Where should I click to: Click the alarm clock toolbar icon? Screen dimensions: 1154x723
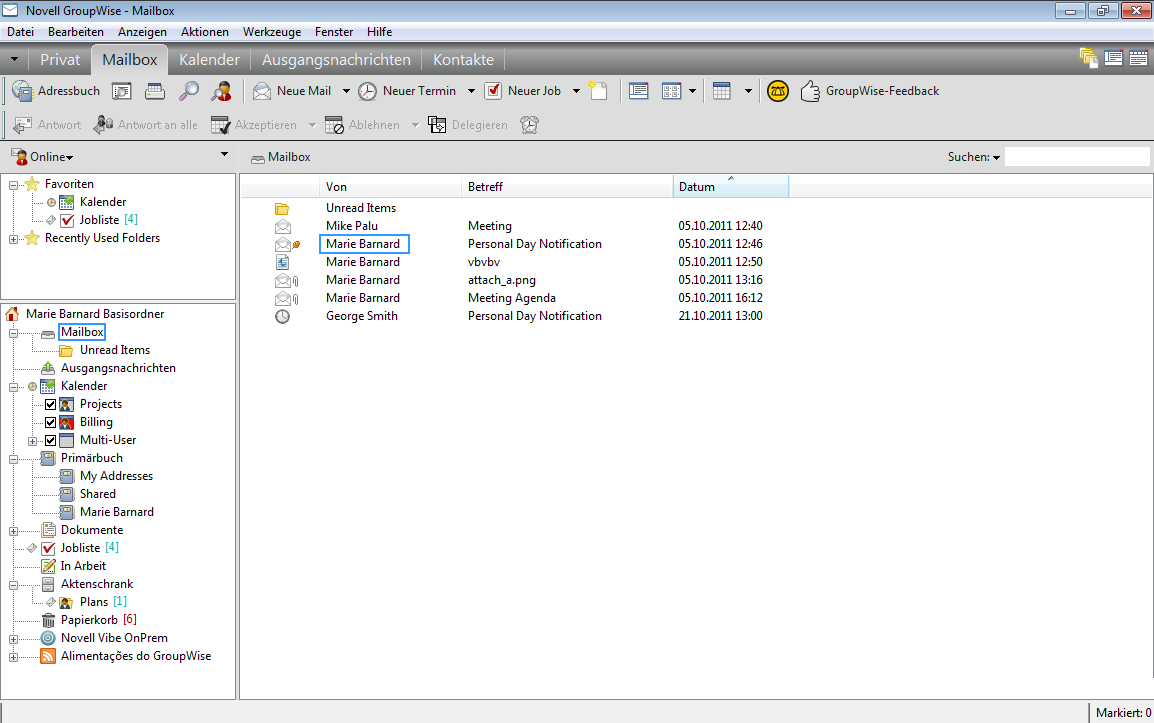click(x=529, y=125)
